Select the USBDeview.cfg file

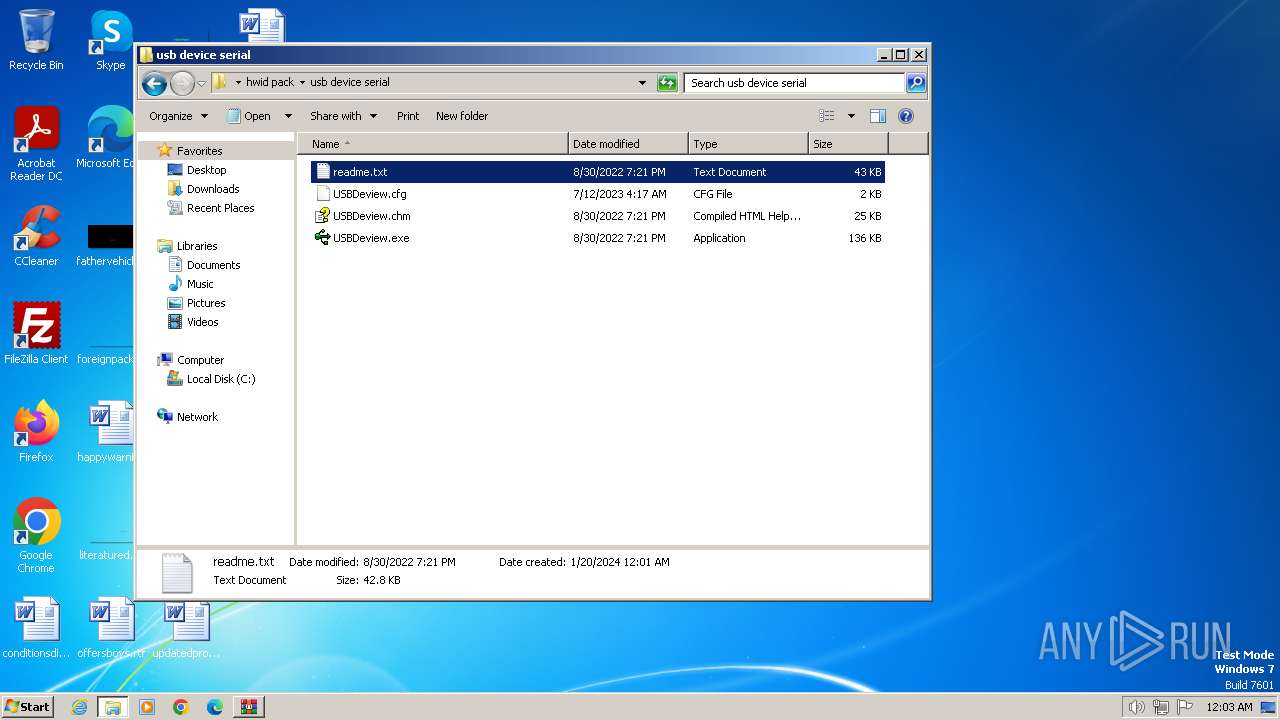tap(598, 194)
